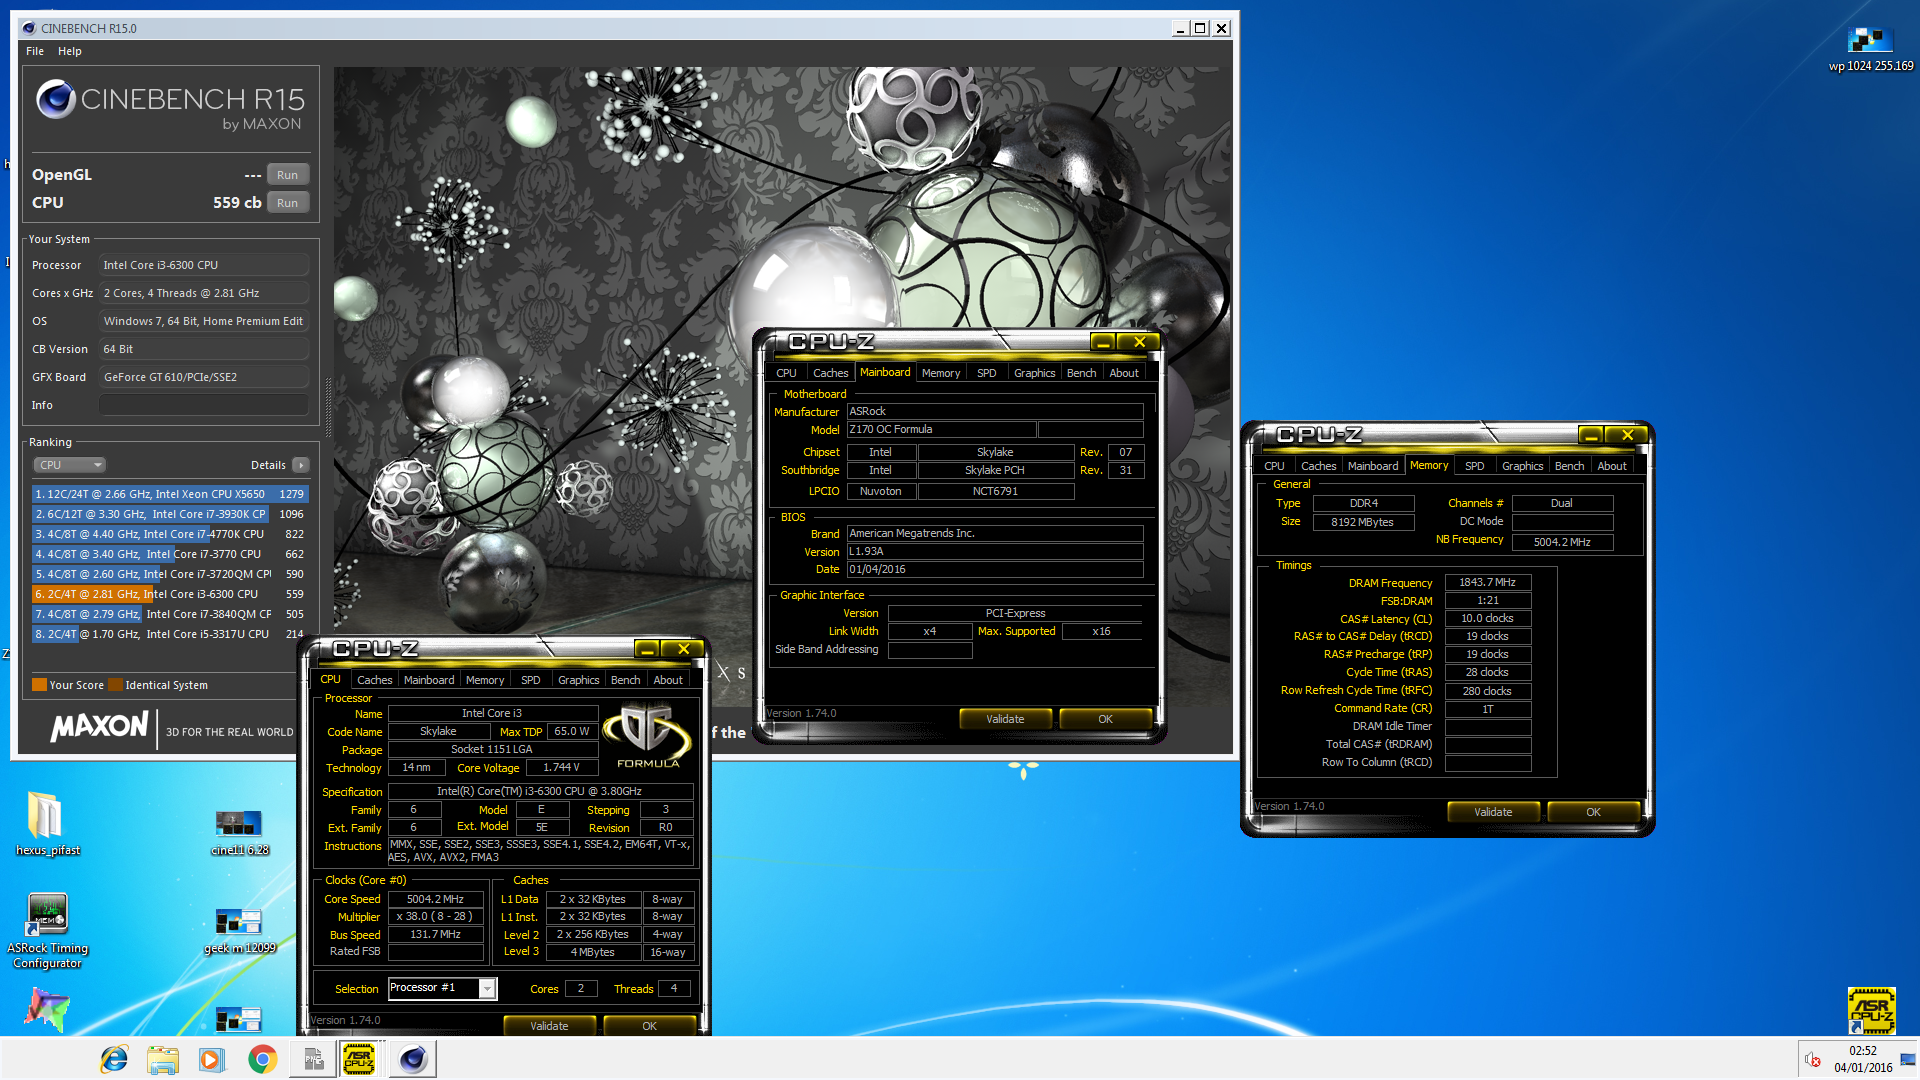Switch to Memory tab in Mainboard window
This screenshot has width=1920, height=1080.
tap(940, 373)
